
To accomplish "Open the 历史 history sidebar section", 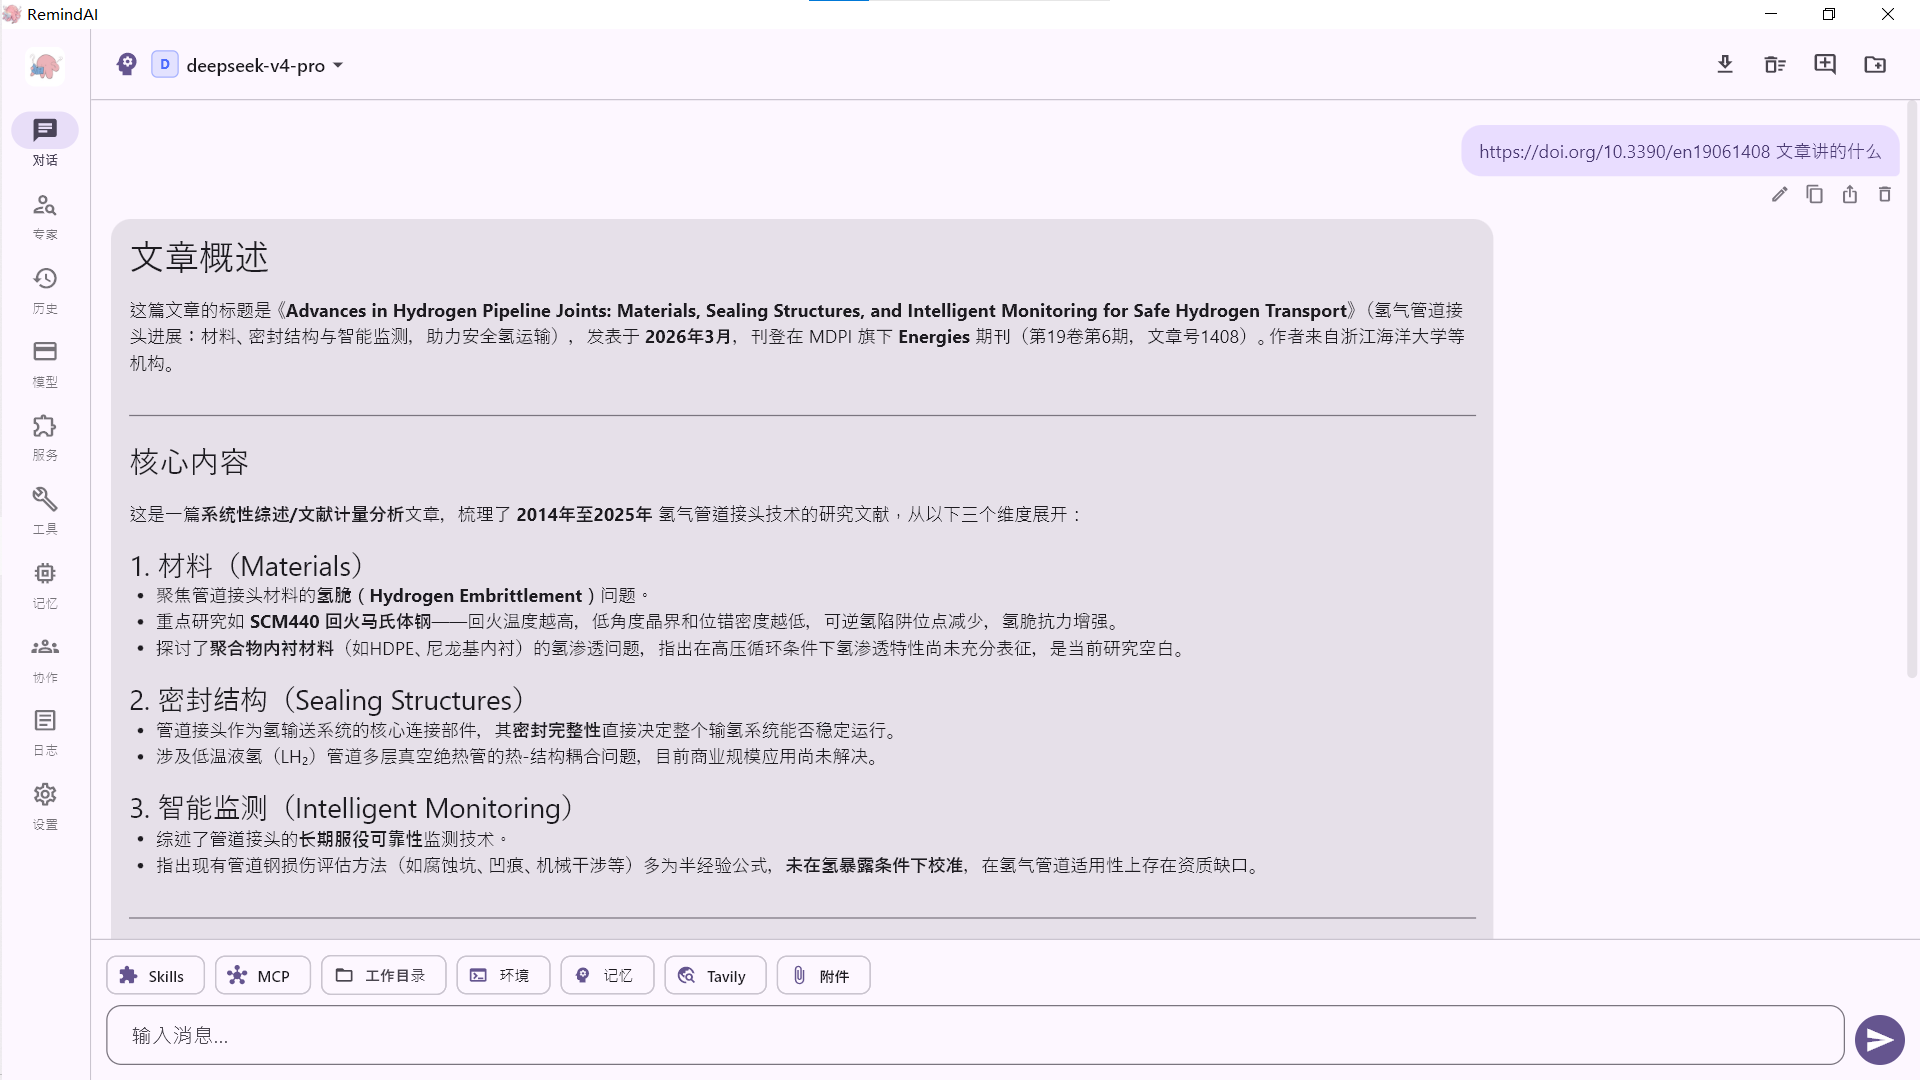I will tap(45, 290).
